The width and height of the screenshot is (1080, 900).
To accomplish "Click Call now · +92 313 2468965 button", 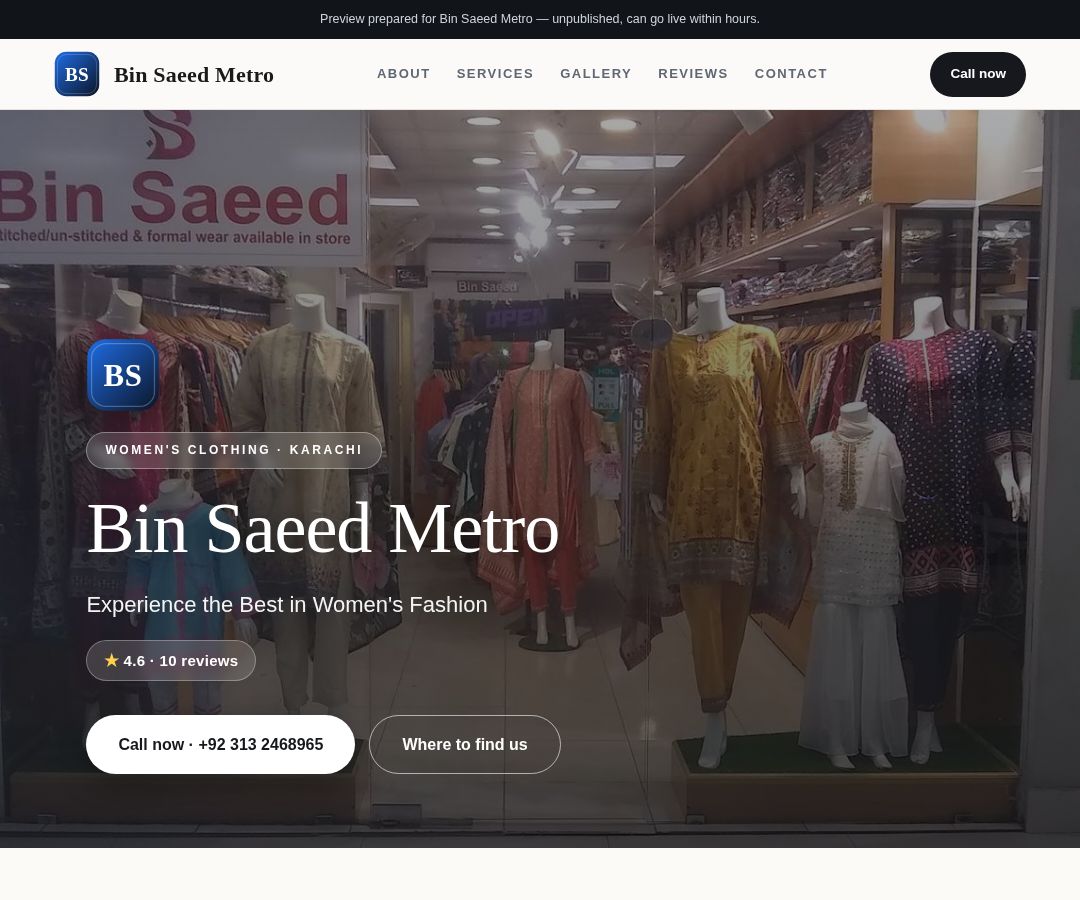I will (x=220, y=744).
